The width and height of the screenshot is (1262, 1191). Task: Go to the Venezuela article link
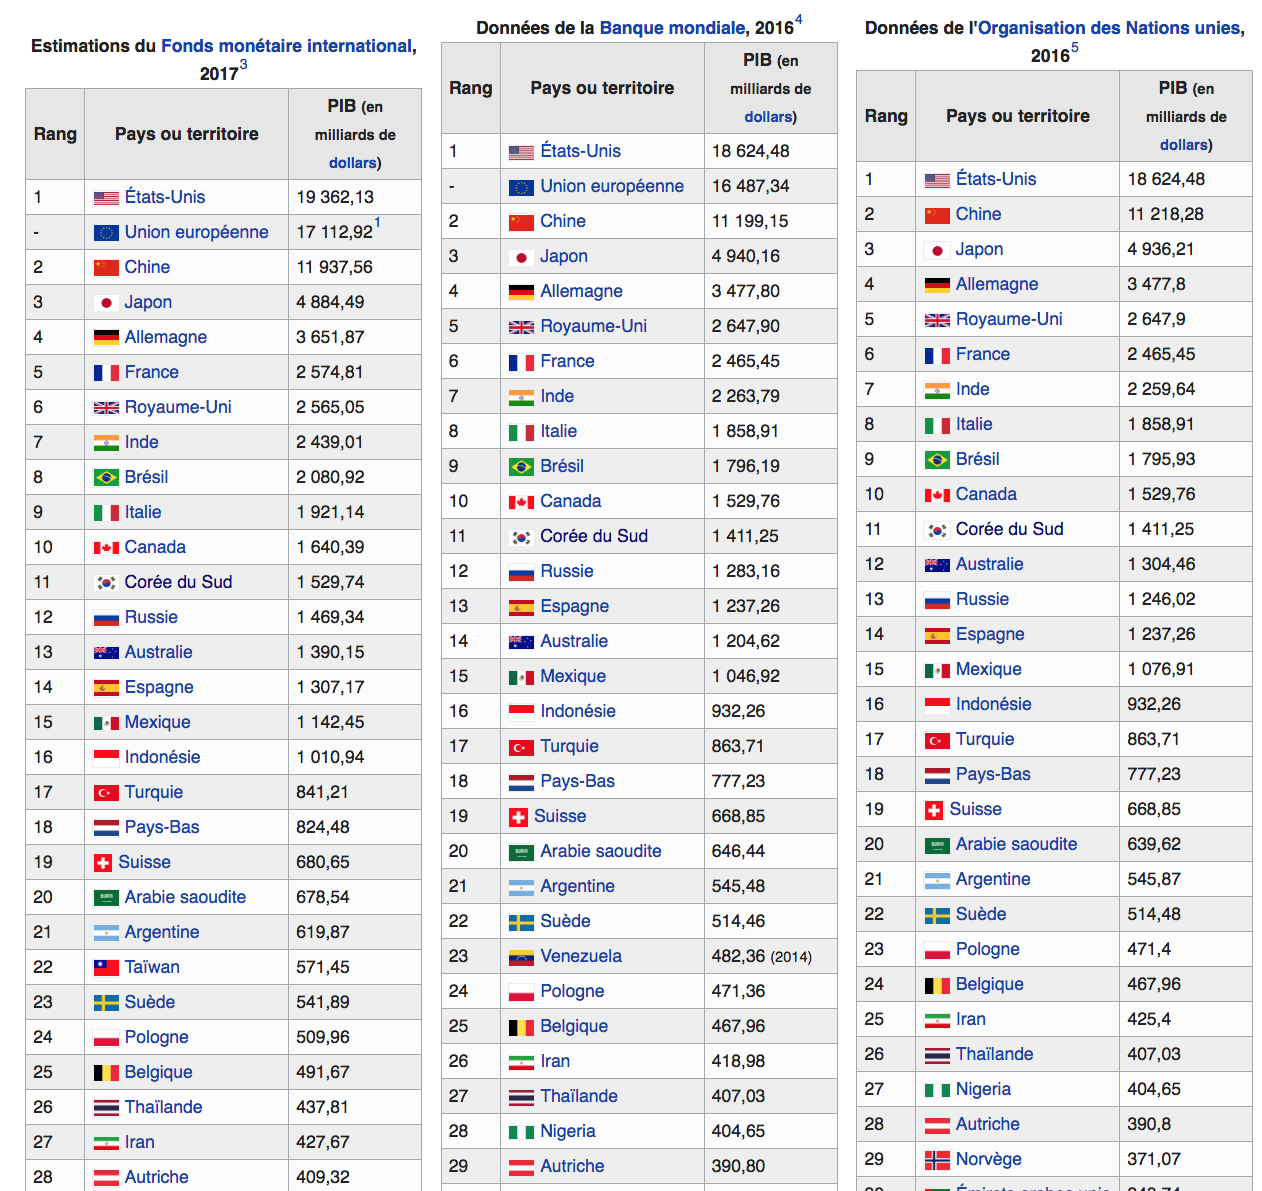[580, 956]
